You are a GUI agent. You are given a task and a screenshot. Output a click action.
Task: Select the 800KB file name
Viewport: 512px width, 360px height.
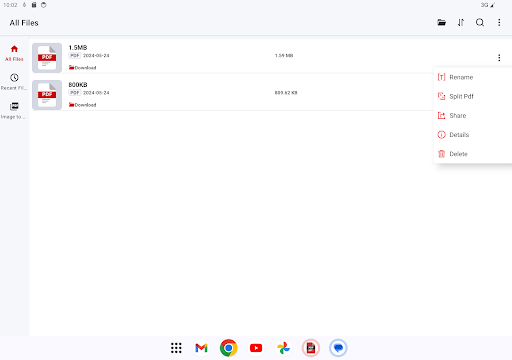(x=78, y=85)
